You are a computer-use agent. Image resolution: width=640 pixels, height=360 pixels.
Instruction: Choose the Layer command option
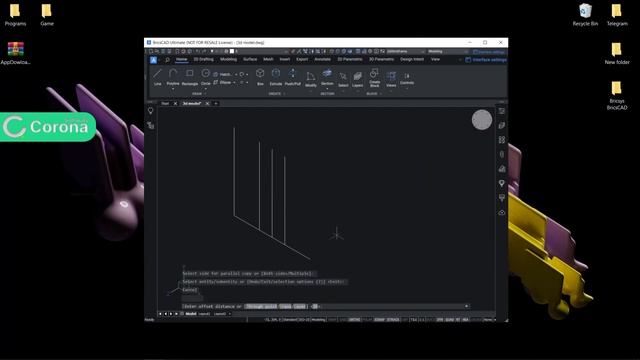click(x=300, y=307)
